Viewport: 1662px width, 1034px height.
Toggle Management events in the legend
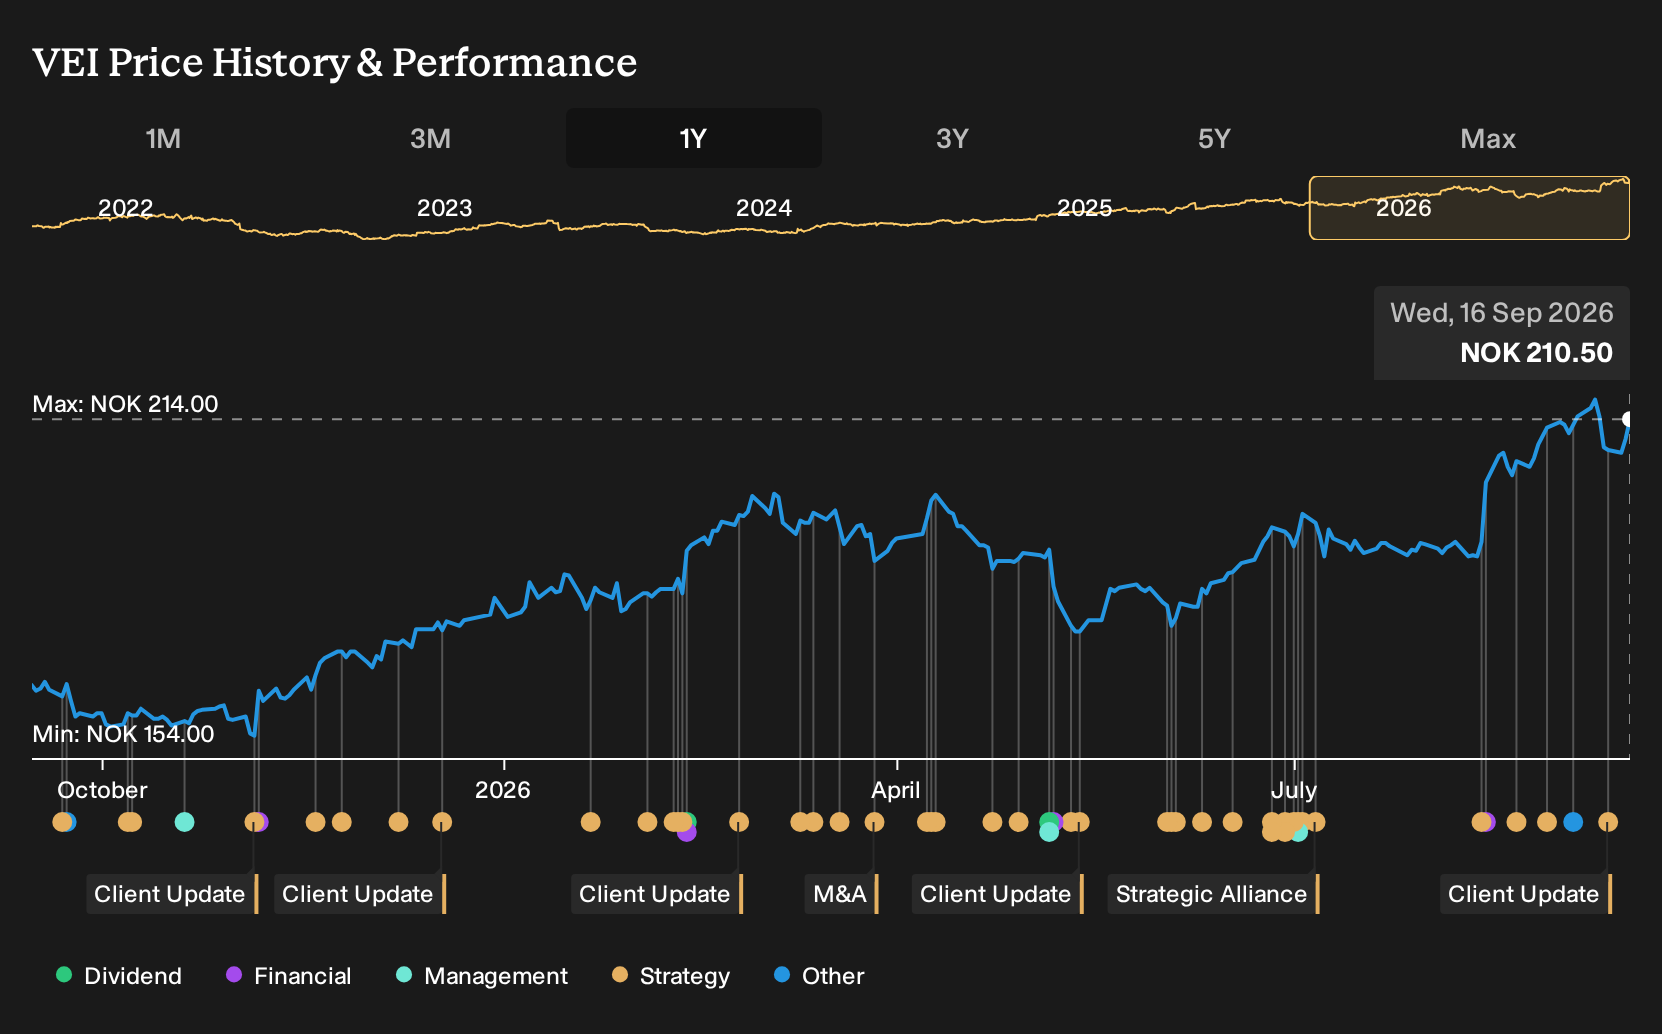point(482,975)
